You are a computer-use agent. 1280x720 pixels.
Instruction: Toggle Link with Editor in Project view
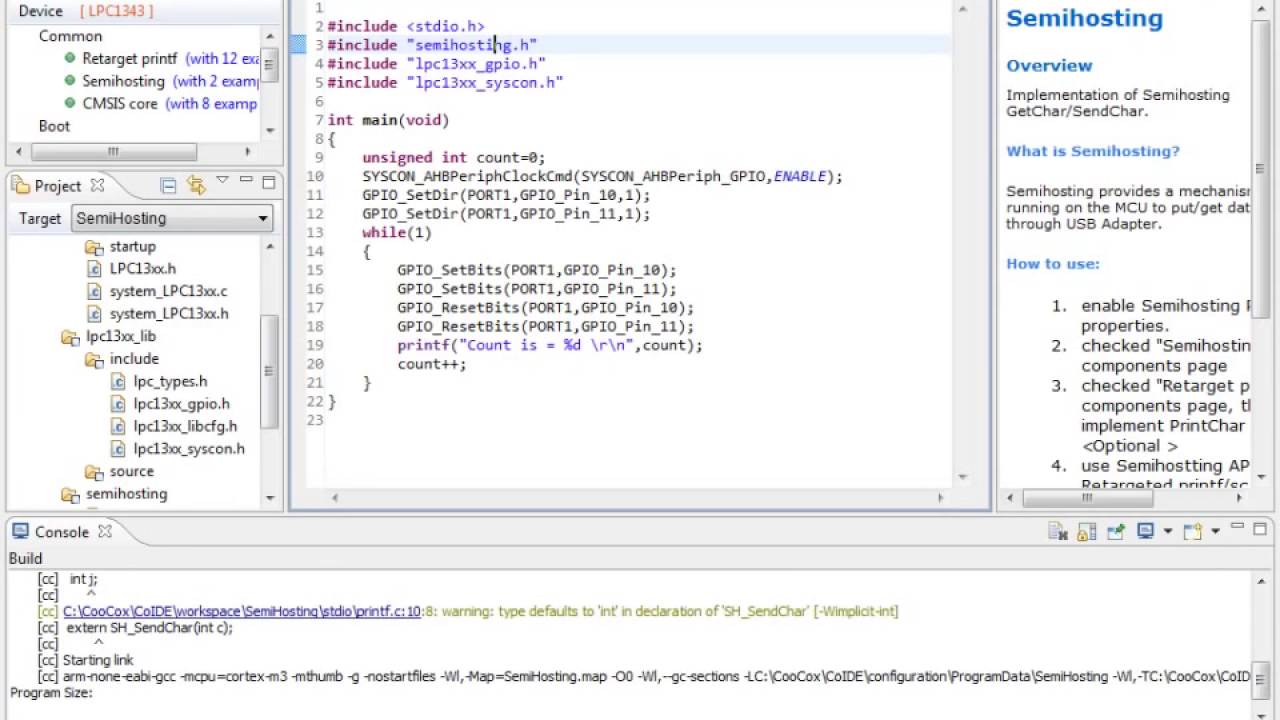[196, 185]
